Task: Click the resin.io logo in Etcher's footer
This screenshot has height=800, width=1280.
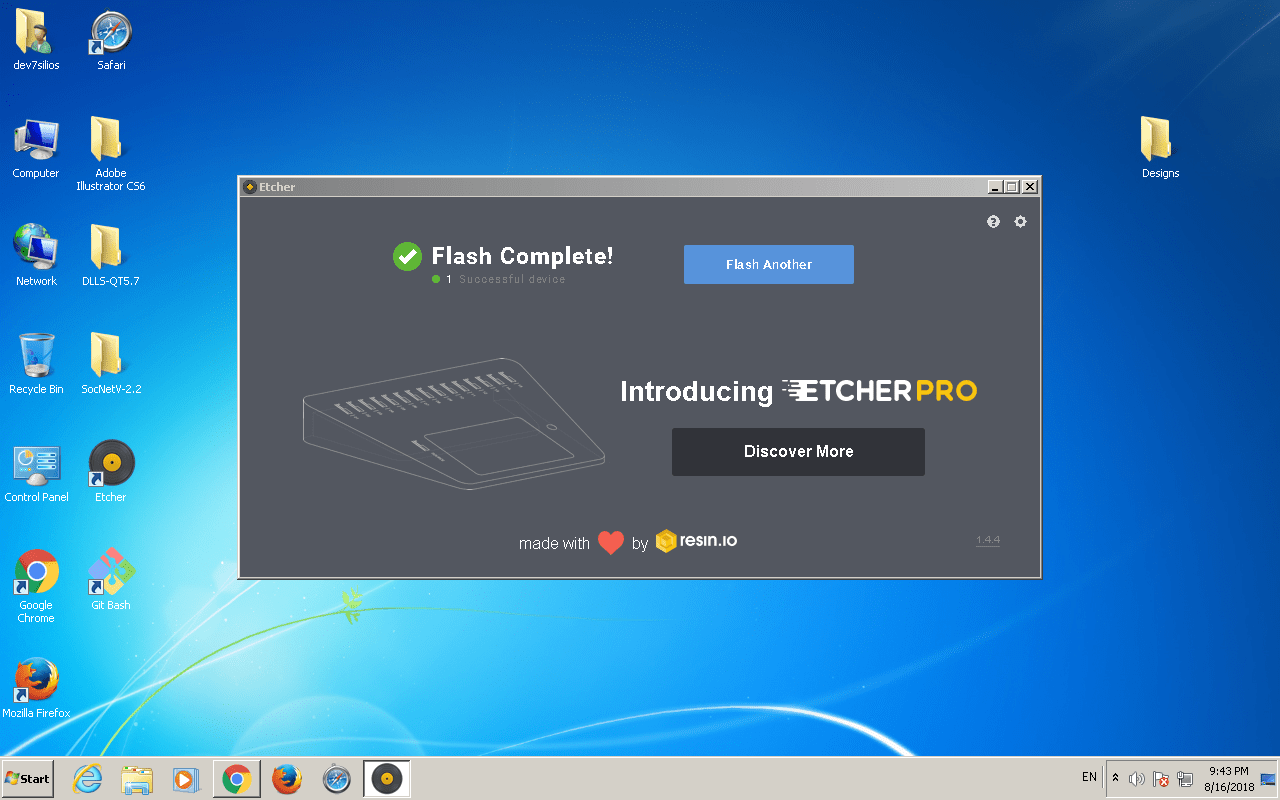Action: coord(696,541)
